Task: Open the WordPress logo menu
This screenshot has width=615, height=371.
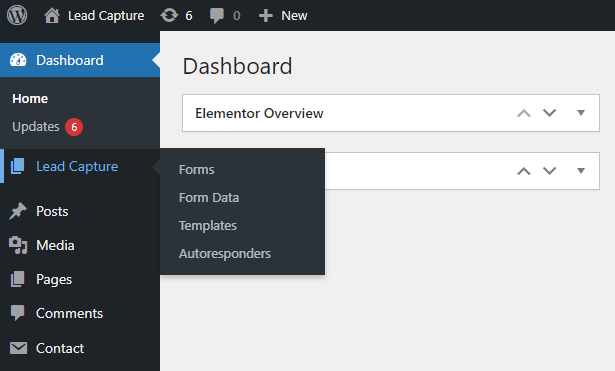Action: [17, 15]
